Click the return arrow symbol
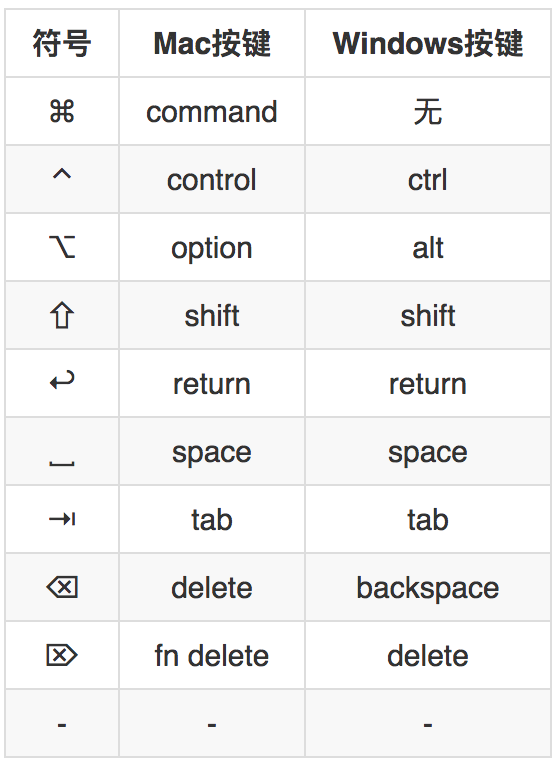The height and width of the screenshot is (766, 558). [62, 380]
